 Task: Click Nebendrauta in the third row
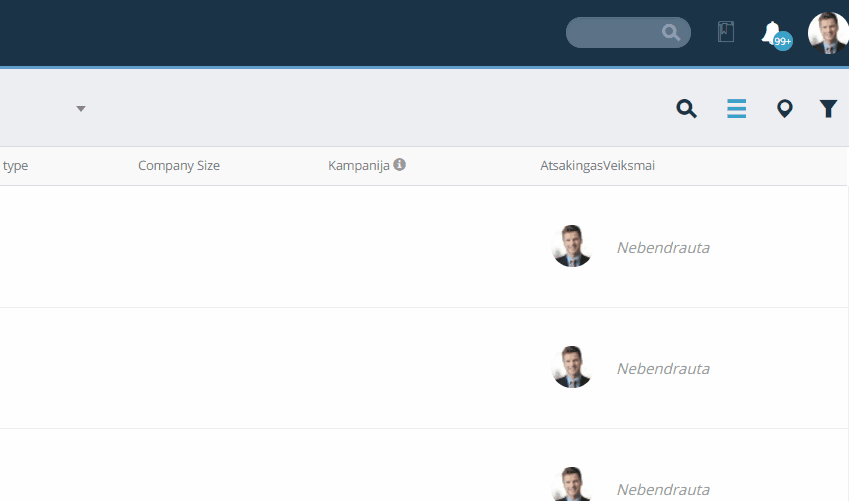pyautogui.click(x=663, y=490)
